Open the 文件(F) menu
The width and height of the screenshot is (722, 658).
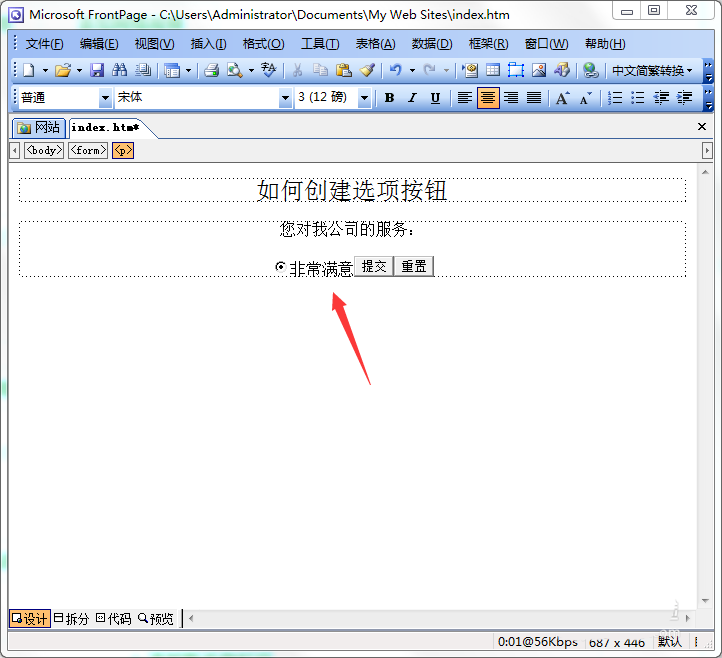point(44,44)
